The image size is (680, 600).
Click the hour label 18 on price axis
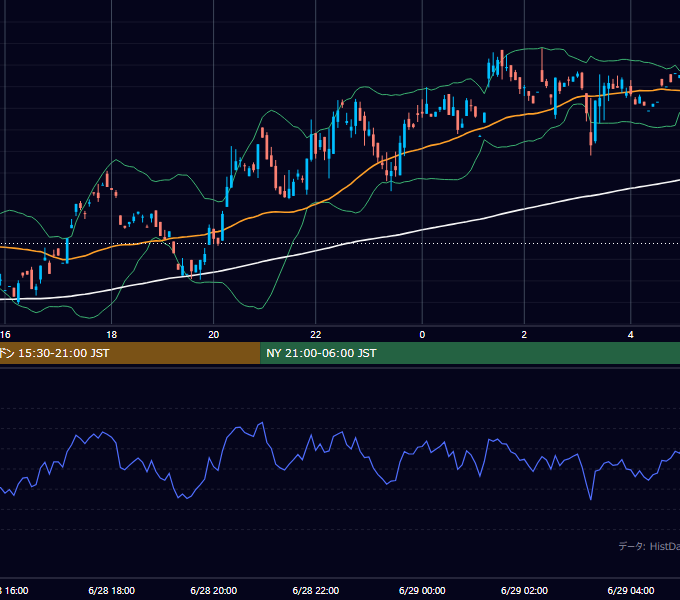pyautogui.click(x=111, y=335)
